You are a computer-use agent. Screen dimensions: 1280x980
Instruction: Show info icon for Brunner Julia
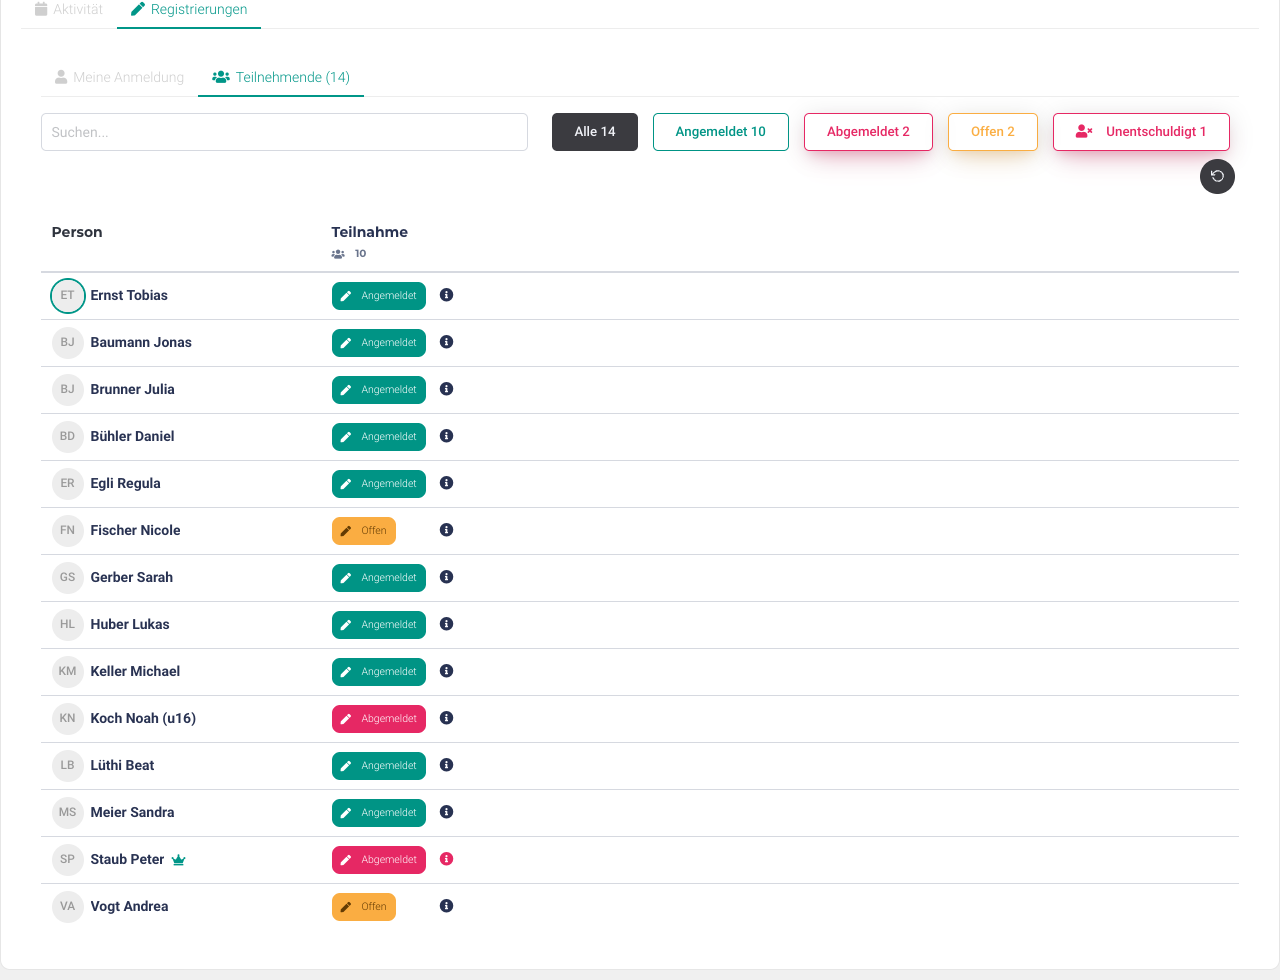pyautogui.click(x=447, y=389)
